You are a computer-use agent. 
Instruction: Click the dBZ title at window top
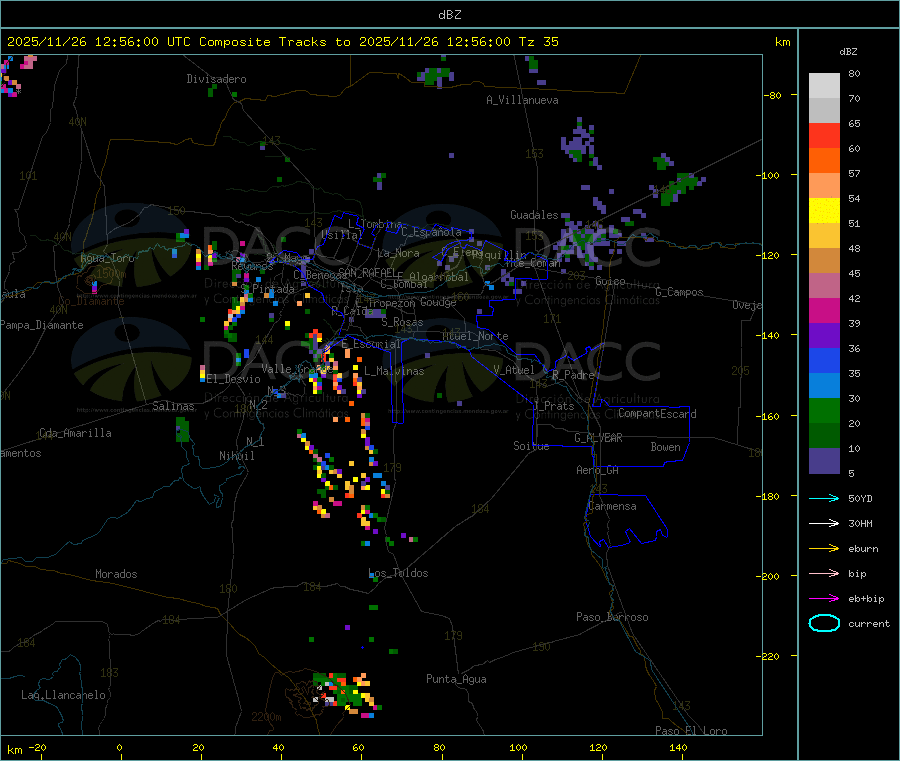click(449, 15)
